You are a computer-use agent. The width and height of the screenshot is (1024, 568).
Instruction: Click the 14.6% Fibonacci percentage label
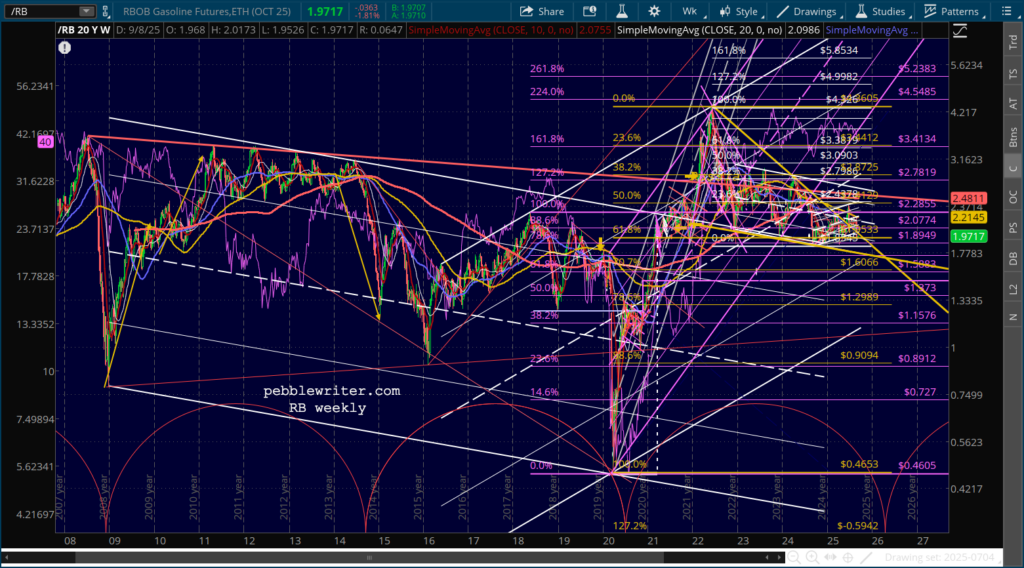[544, 392]
